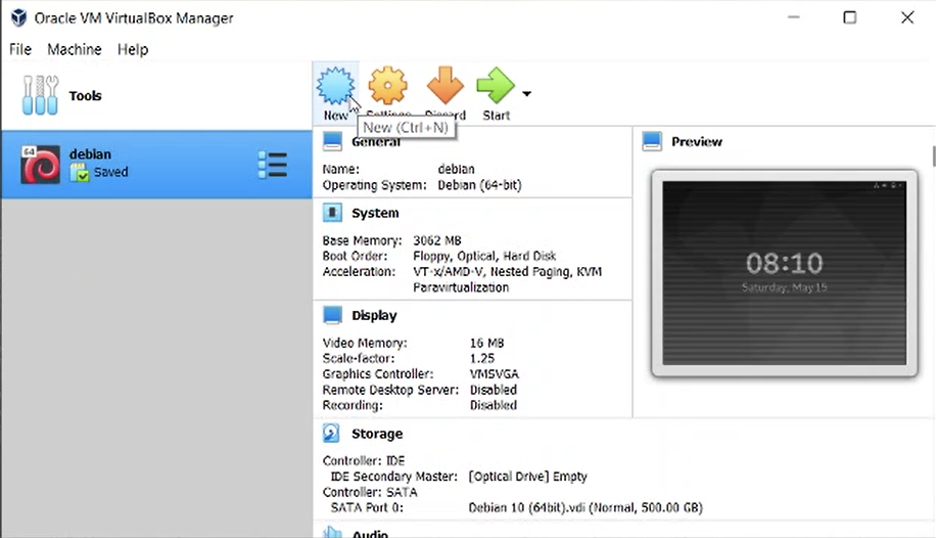Click the Storage section disk icon
This screenshot has height=538, width=936.
(332, 434)
